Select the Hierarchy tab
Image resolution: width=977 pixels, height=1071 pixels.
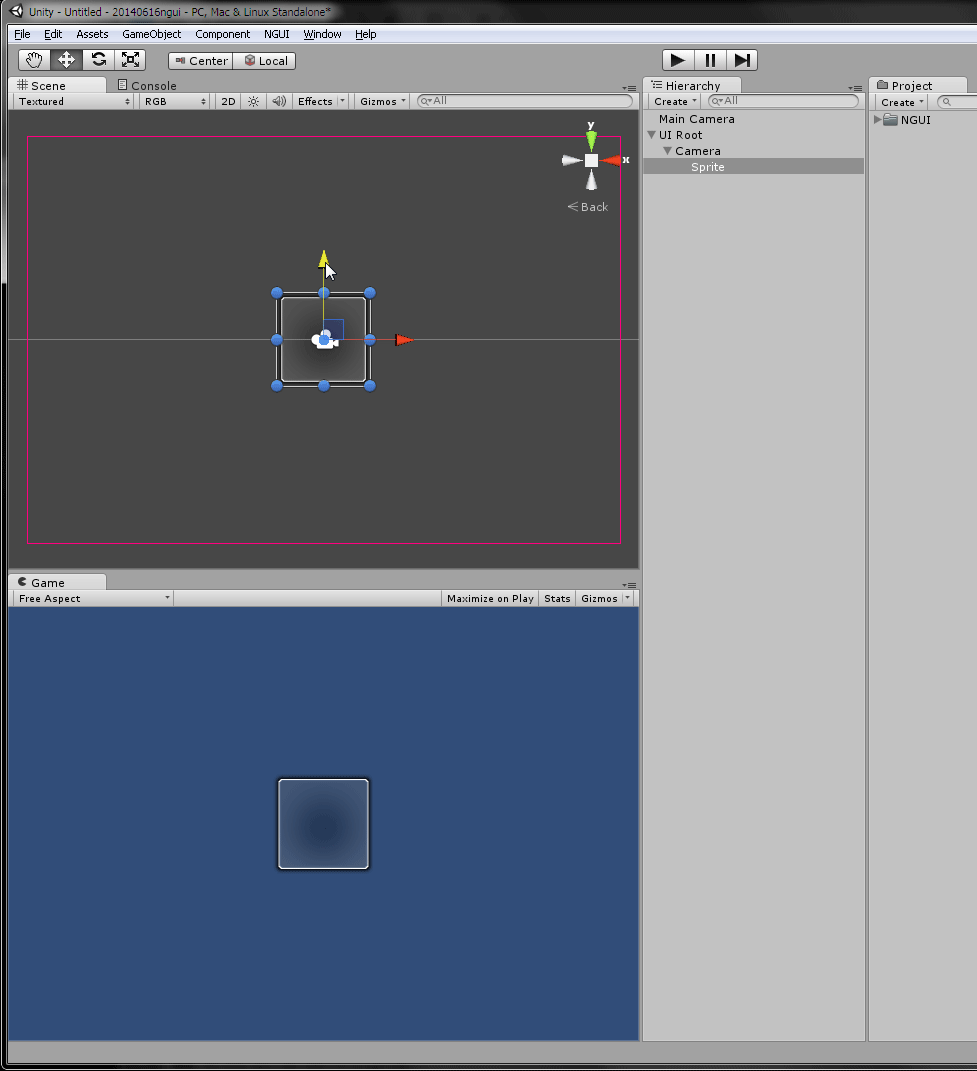tap(693, 85)
